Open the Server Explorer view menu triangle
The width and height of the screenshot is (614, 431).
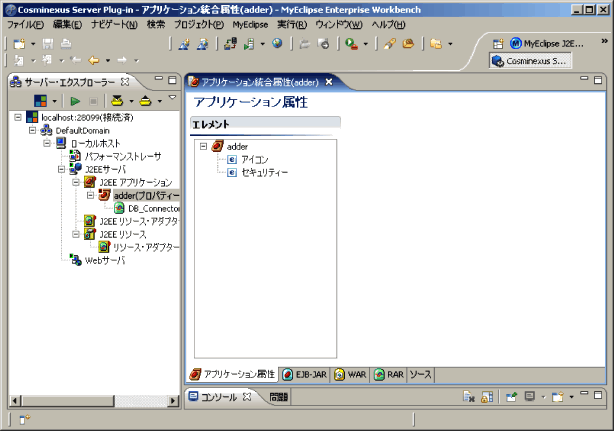(172, 97)
